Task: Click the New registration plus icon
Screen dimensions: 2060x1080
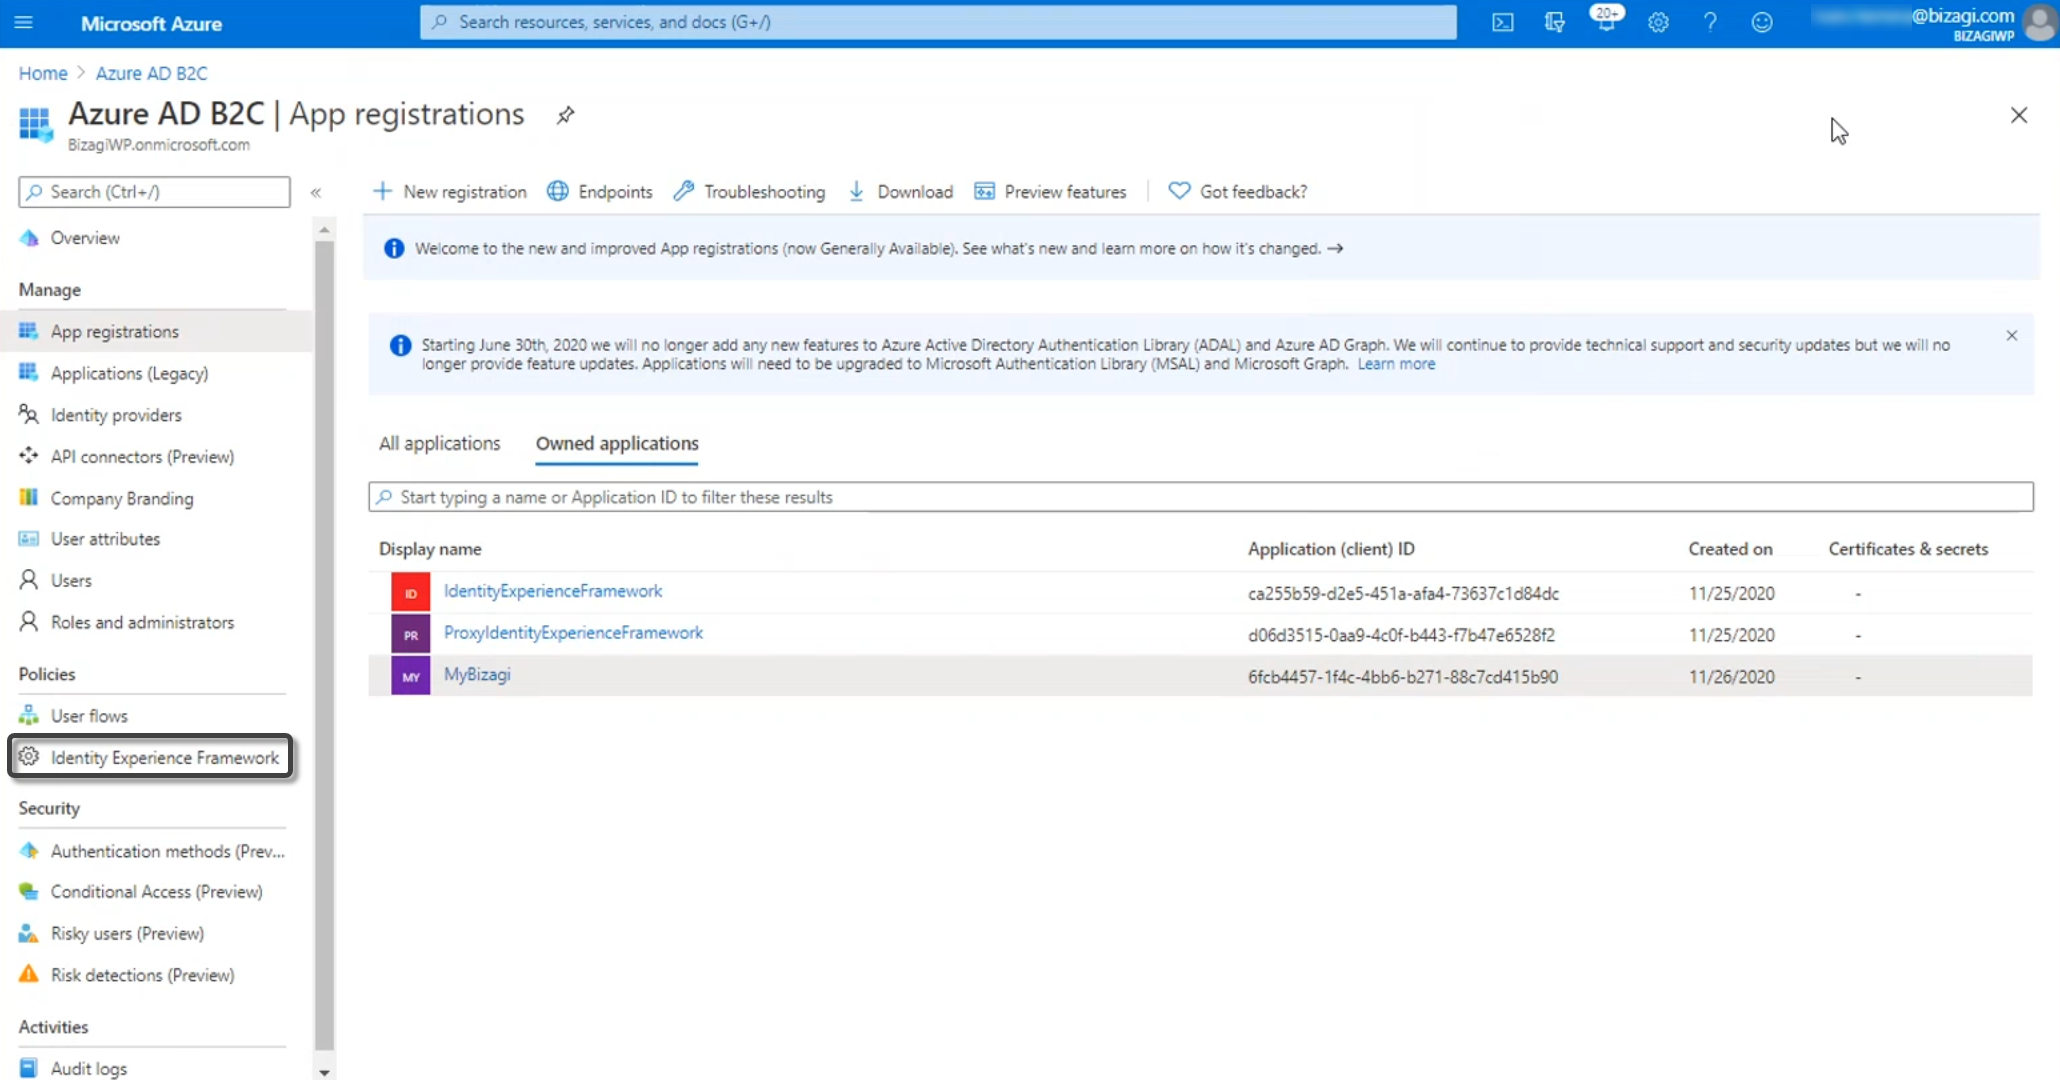Action: [x=382, y=191]
